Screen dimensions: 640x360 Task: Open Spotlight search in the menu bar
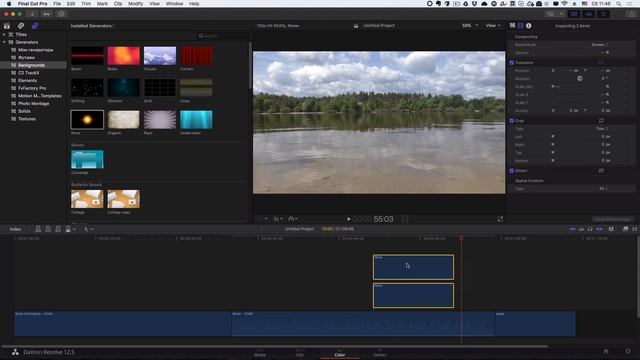tap(619, 4)
